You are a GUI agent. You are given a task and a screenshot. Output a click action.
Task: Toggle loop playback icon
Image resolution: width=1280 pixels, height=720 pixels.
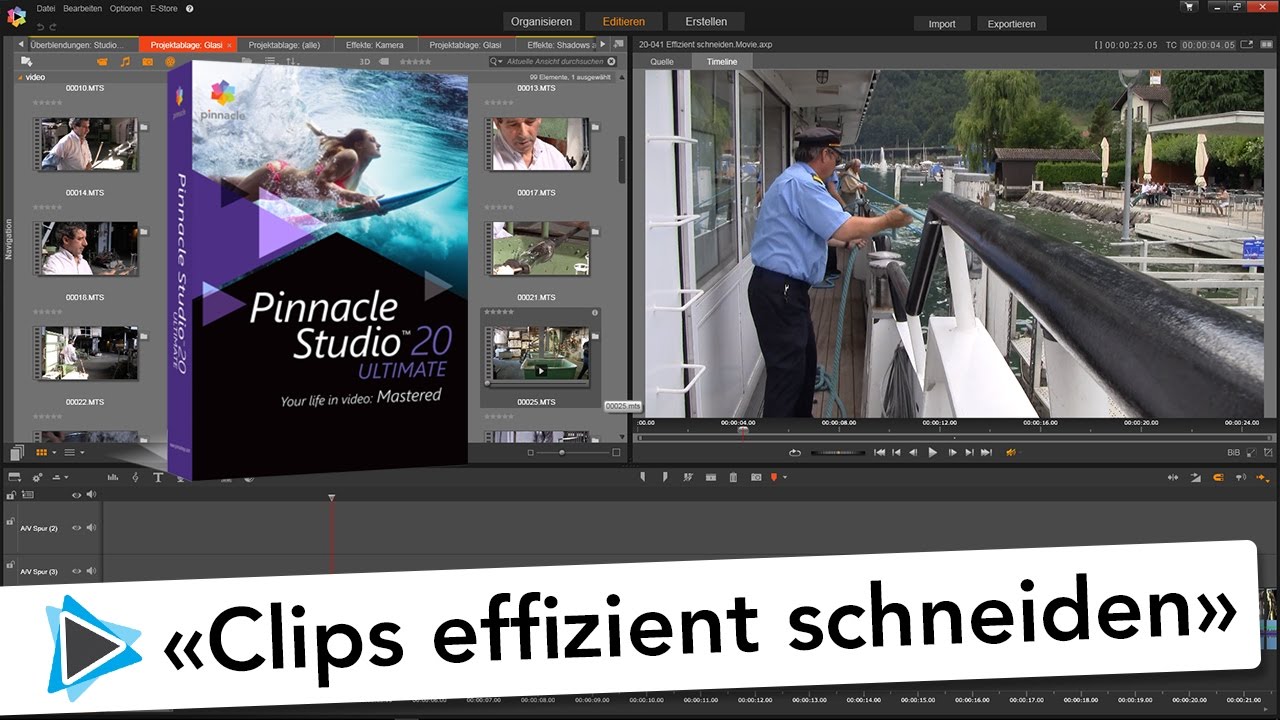795,453
